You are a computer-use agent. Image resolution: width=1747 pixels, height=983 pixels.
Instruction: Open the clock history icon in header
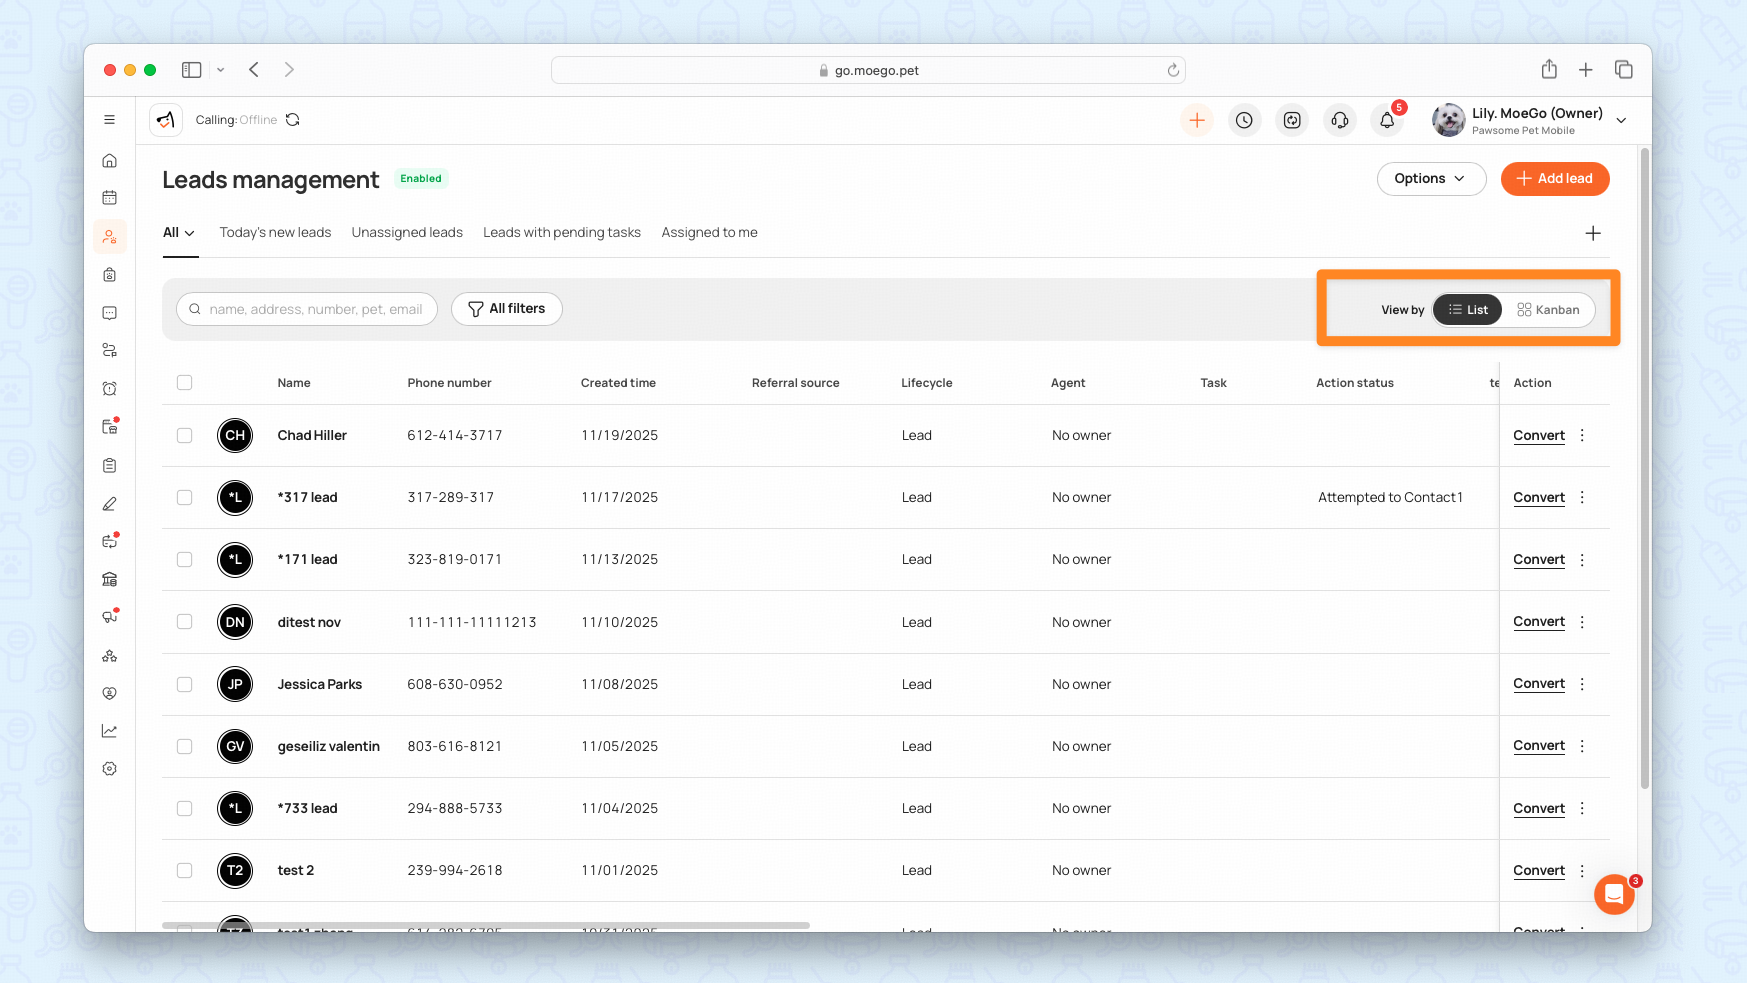pos(1244,121)
